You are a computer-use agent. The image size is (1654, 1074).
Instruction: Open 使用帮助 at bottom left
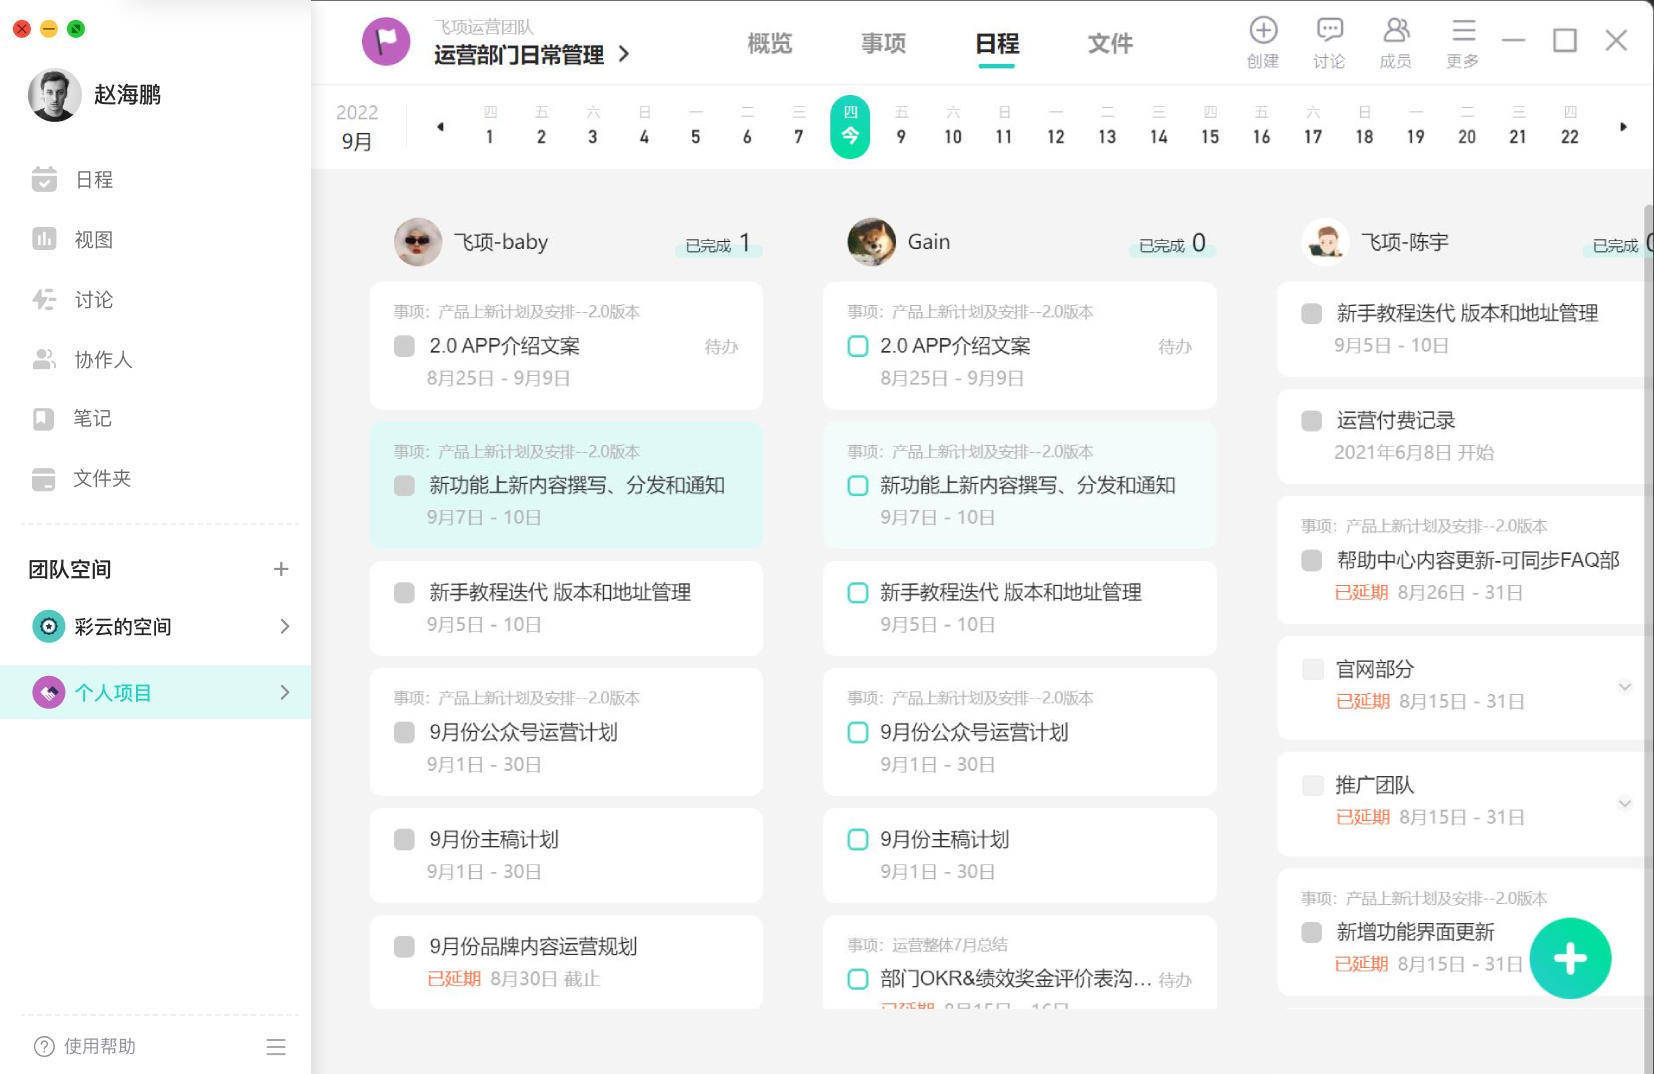tap(88, 1046)
